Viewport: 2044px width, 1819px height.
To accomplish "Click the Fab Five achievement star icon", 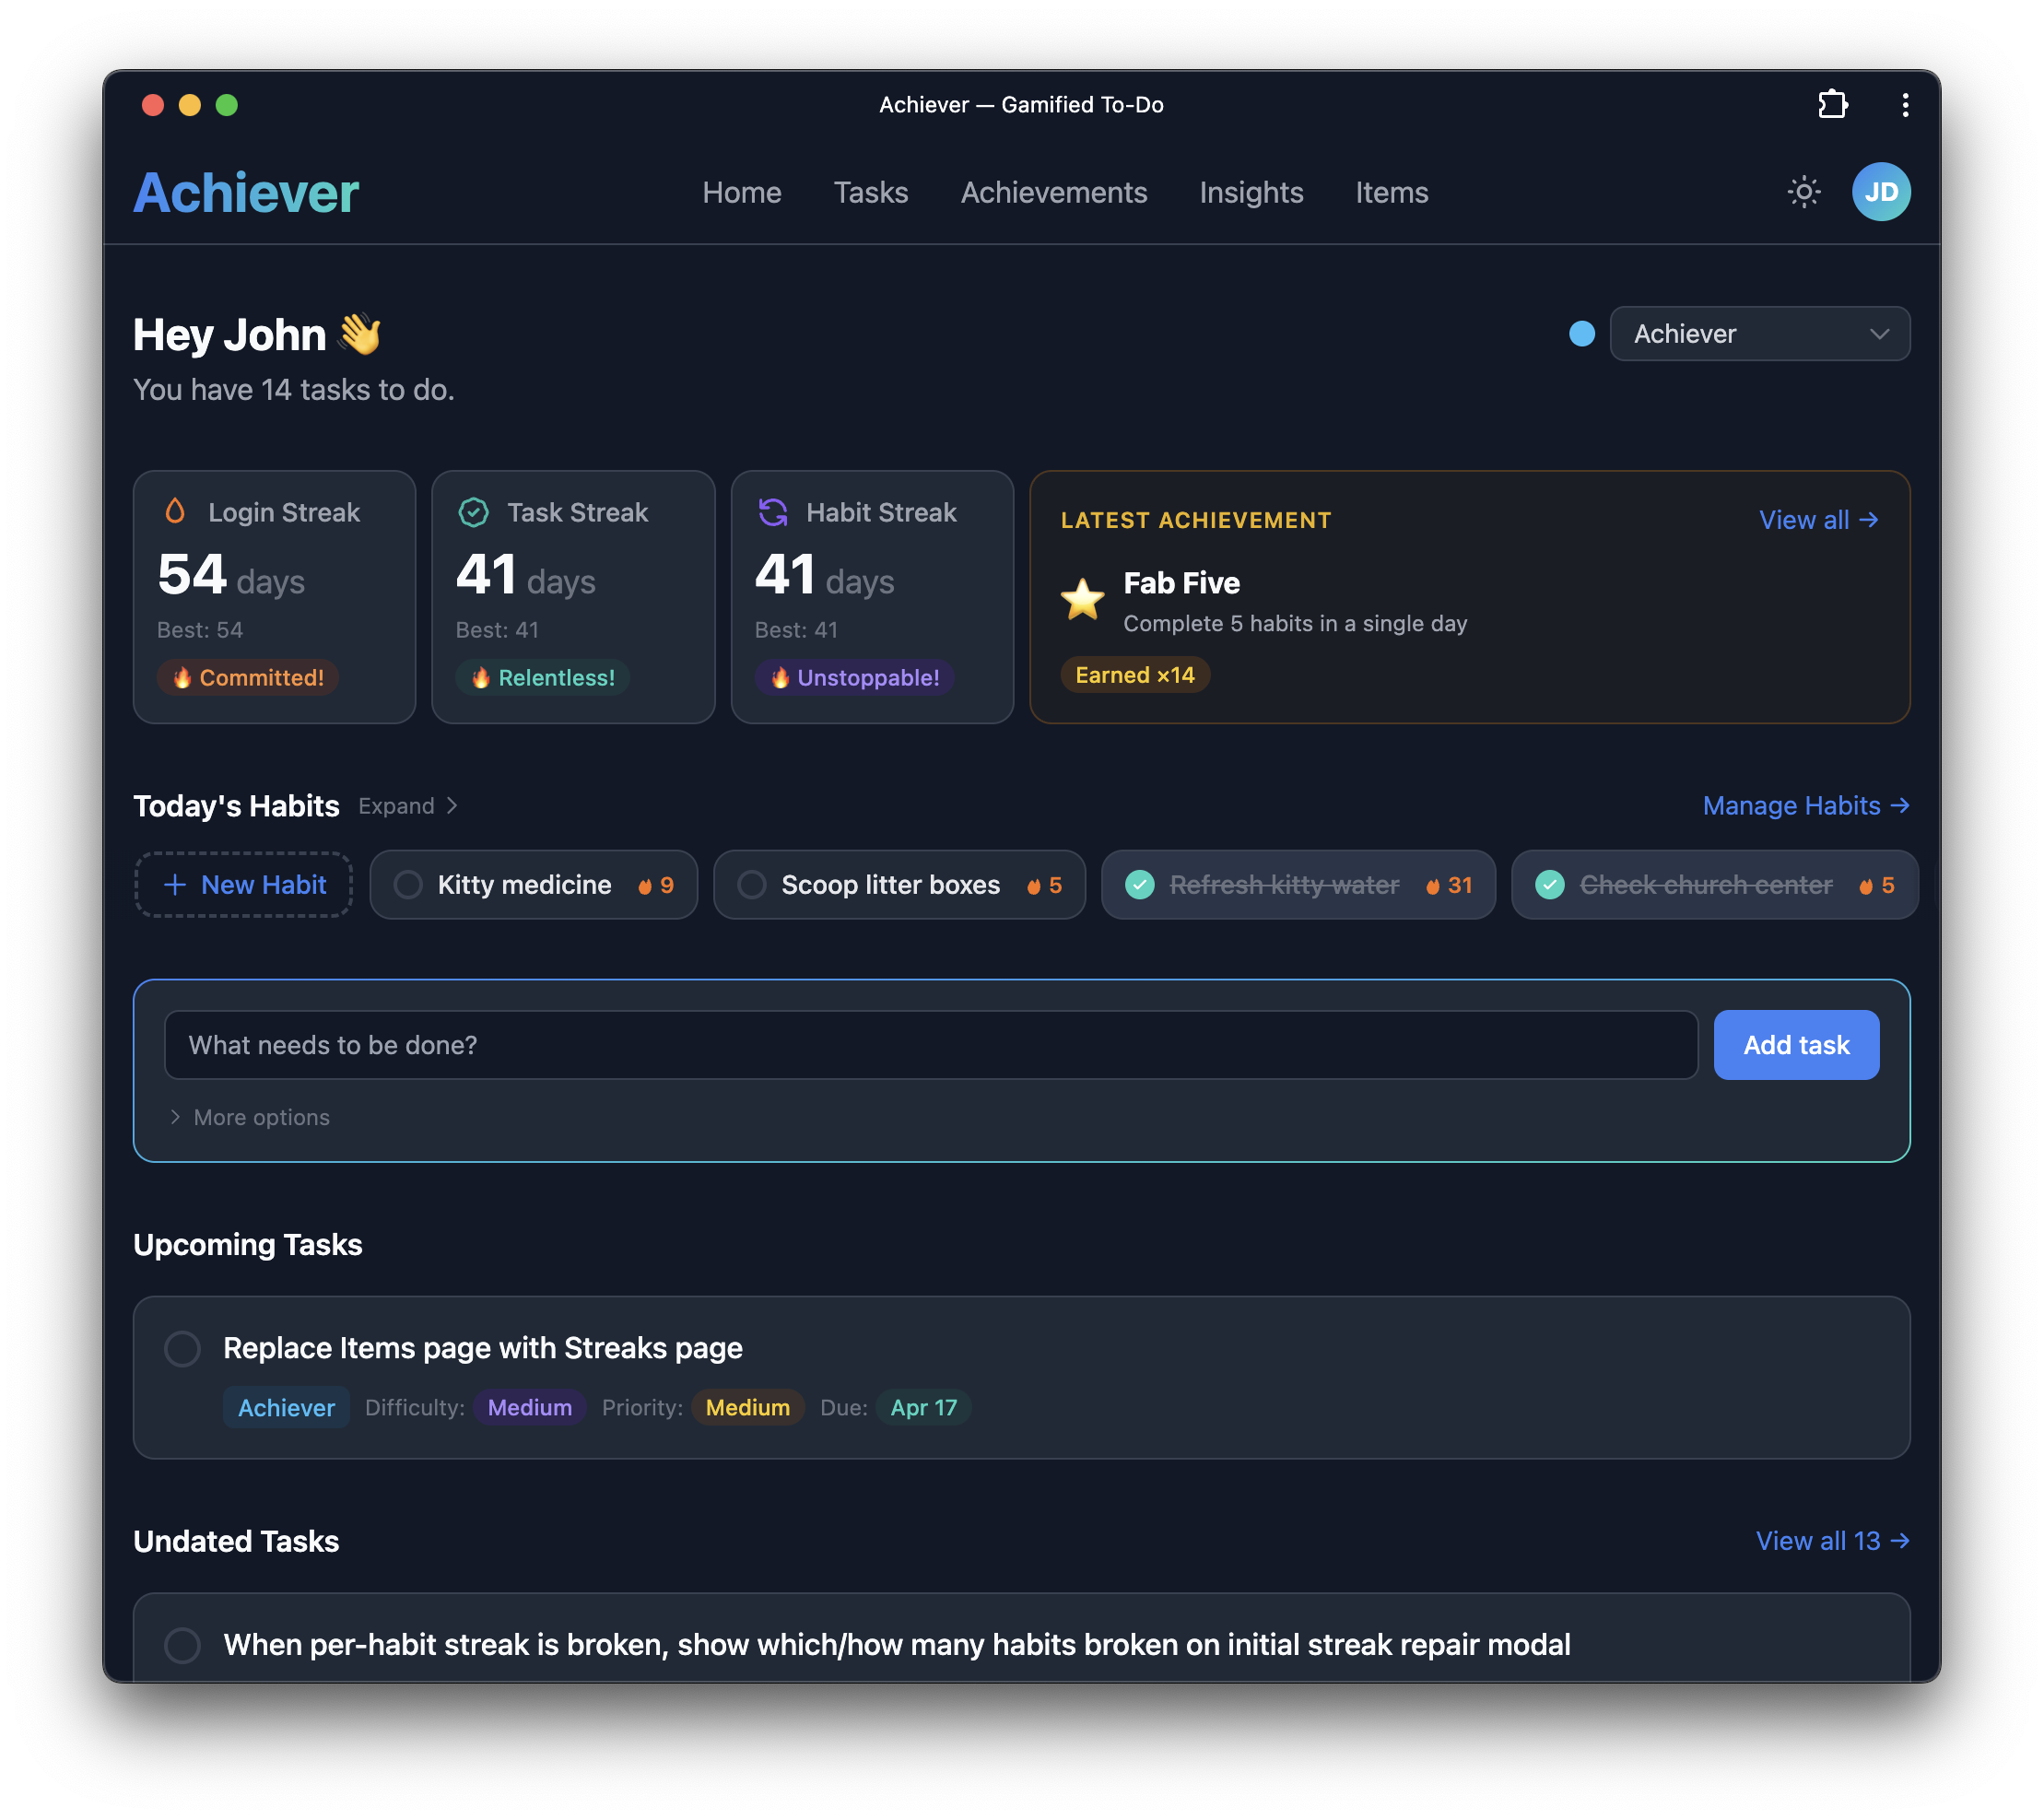I will click(x=1083, y=600).
